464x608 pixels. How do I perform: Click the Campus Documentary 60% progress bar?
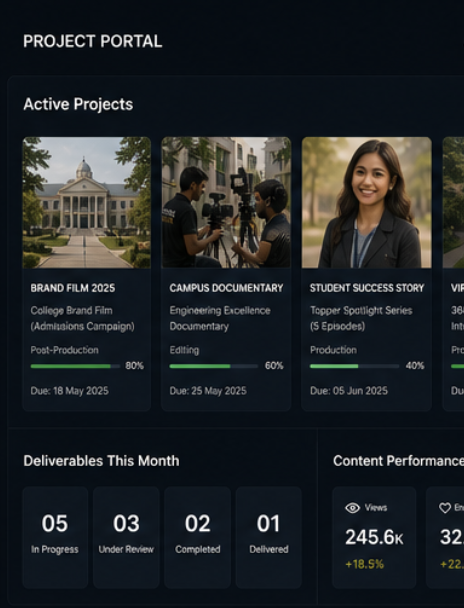(x=214, y=366)
